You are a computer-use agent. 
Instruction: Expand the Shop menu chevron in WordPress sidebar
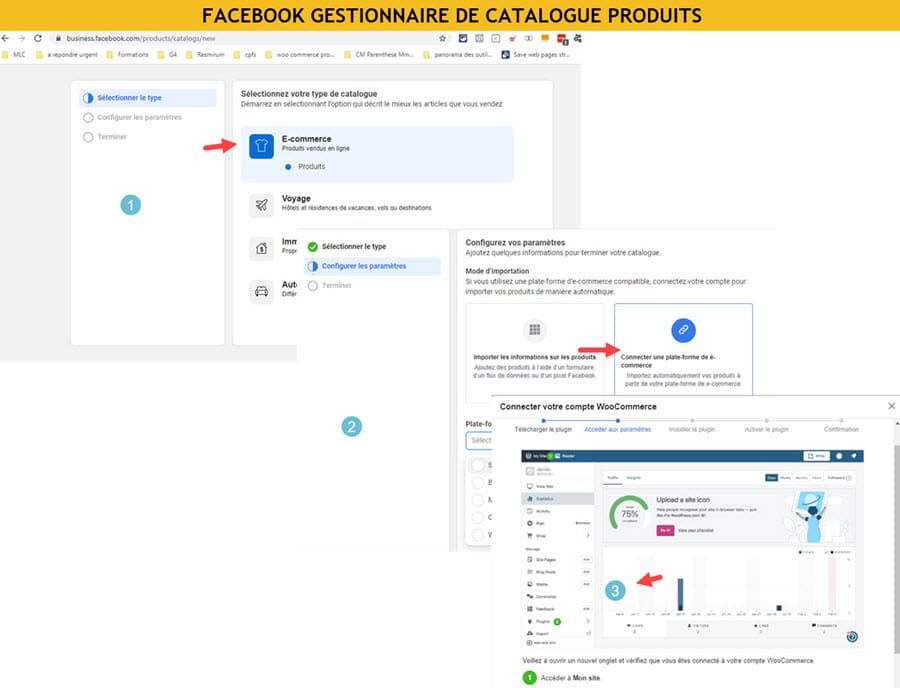588,535
